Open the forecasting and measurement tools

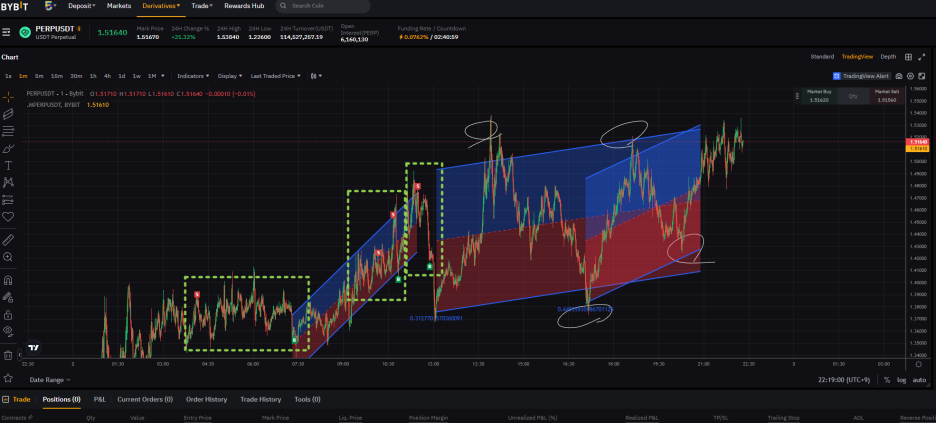[x=8, y=200]
